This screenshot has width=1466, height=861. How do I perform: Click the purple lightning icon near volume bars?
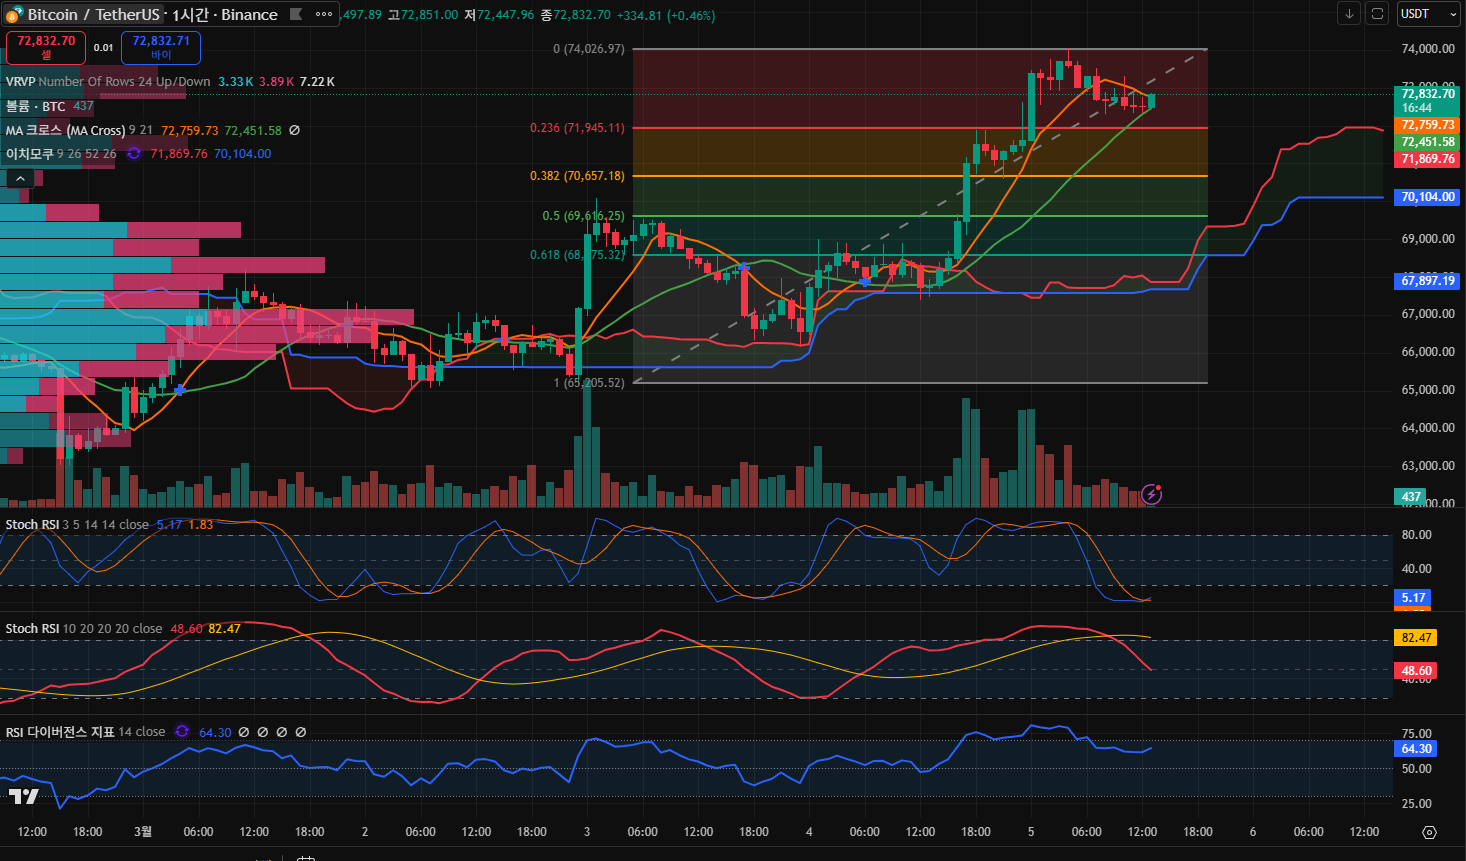click(1152, 494)
